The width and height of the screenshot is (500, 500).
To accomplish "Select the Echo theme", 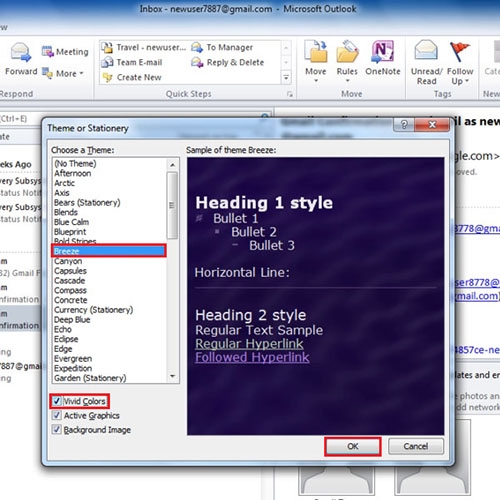I will click(63, 329).
